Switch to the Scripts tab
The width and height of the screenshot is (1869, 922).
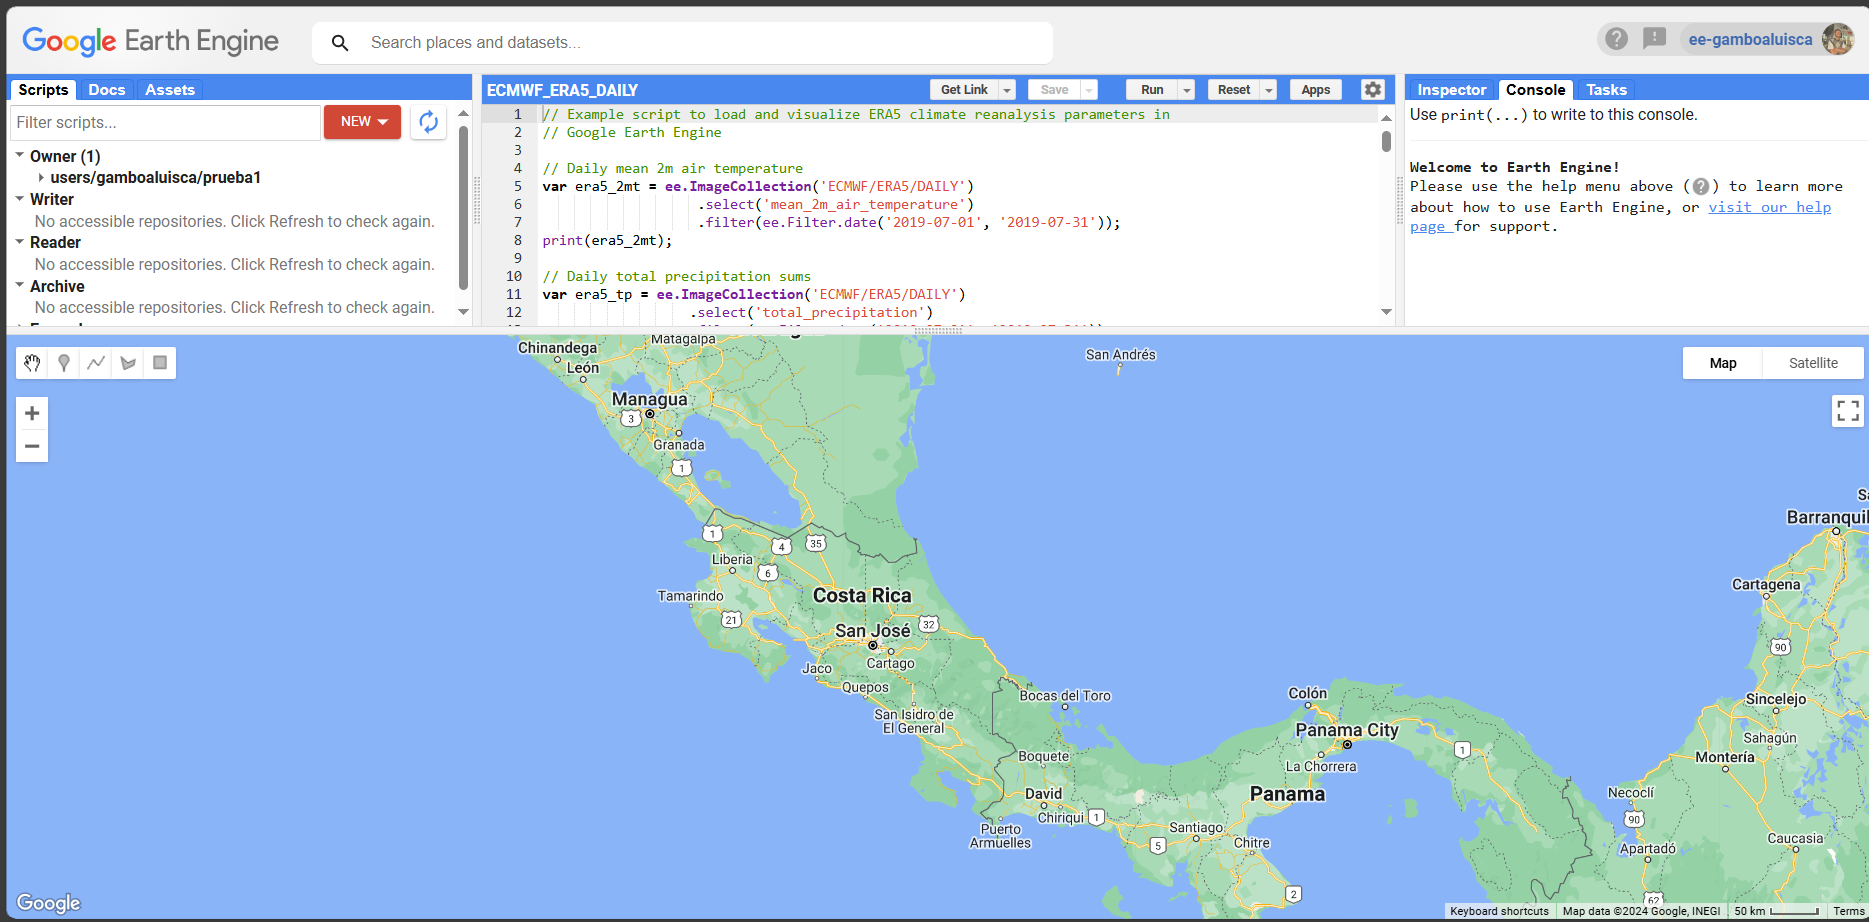tap(43, 90)
